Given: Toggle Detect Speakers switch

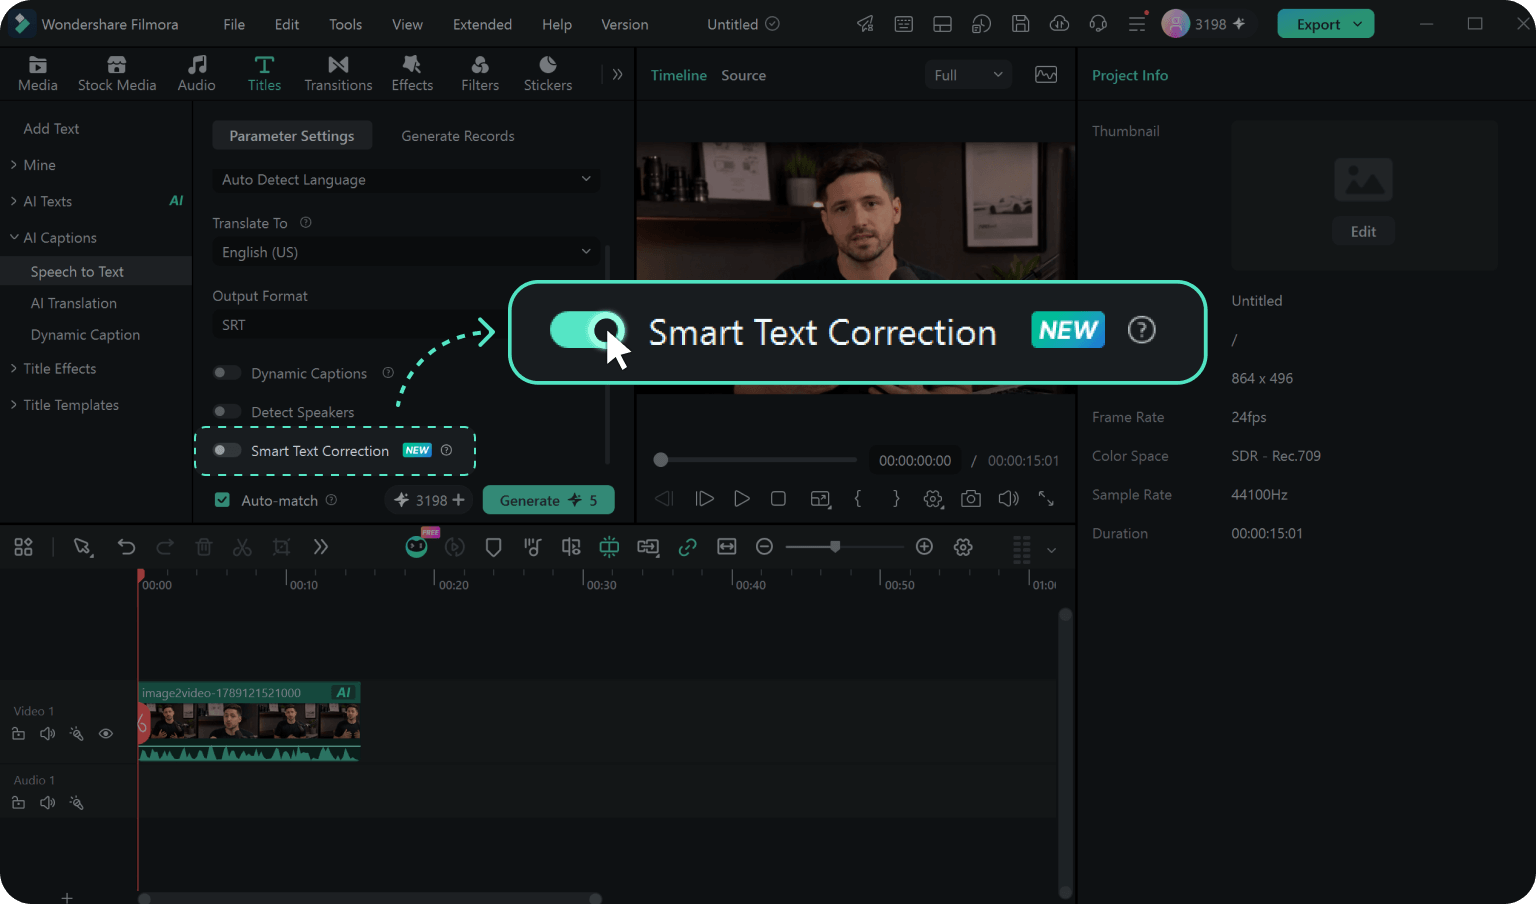Looking at the screenshot, I should click(227, 412).
